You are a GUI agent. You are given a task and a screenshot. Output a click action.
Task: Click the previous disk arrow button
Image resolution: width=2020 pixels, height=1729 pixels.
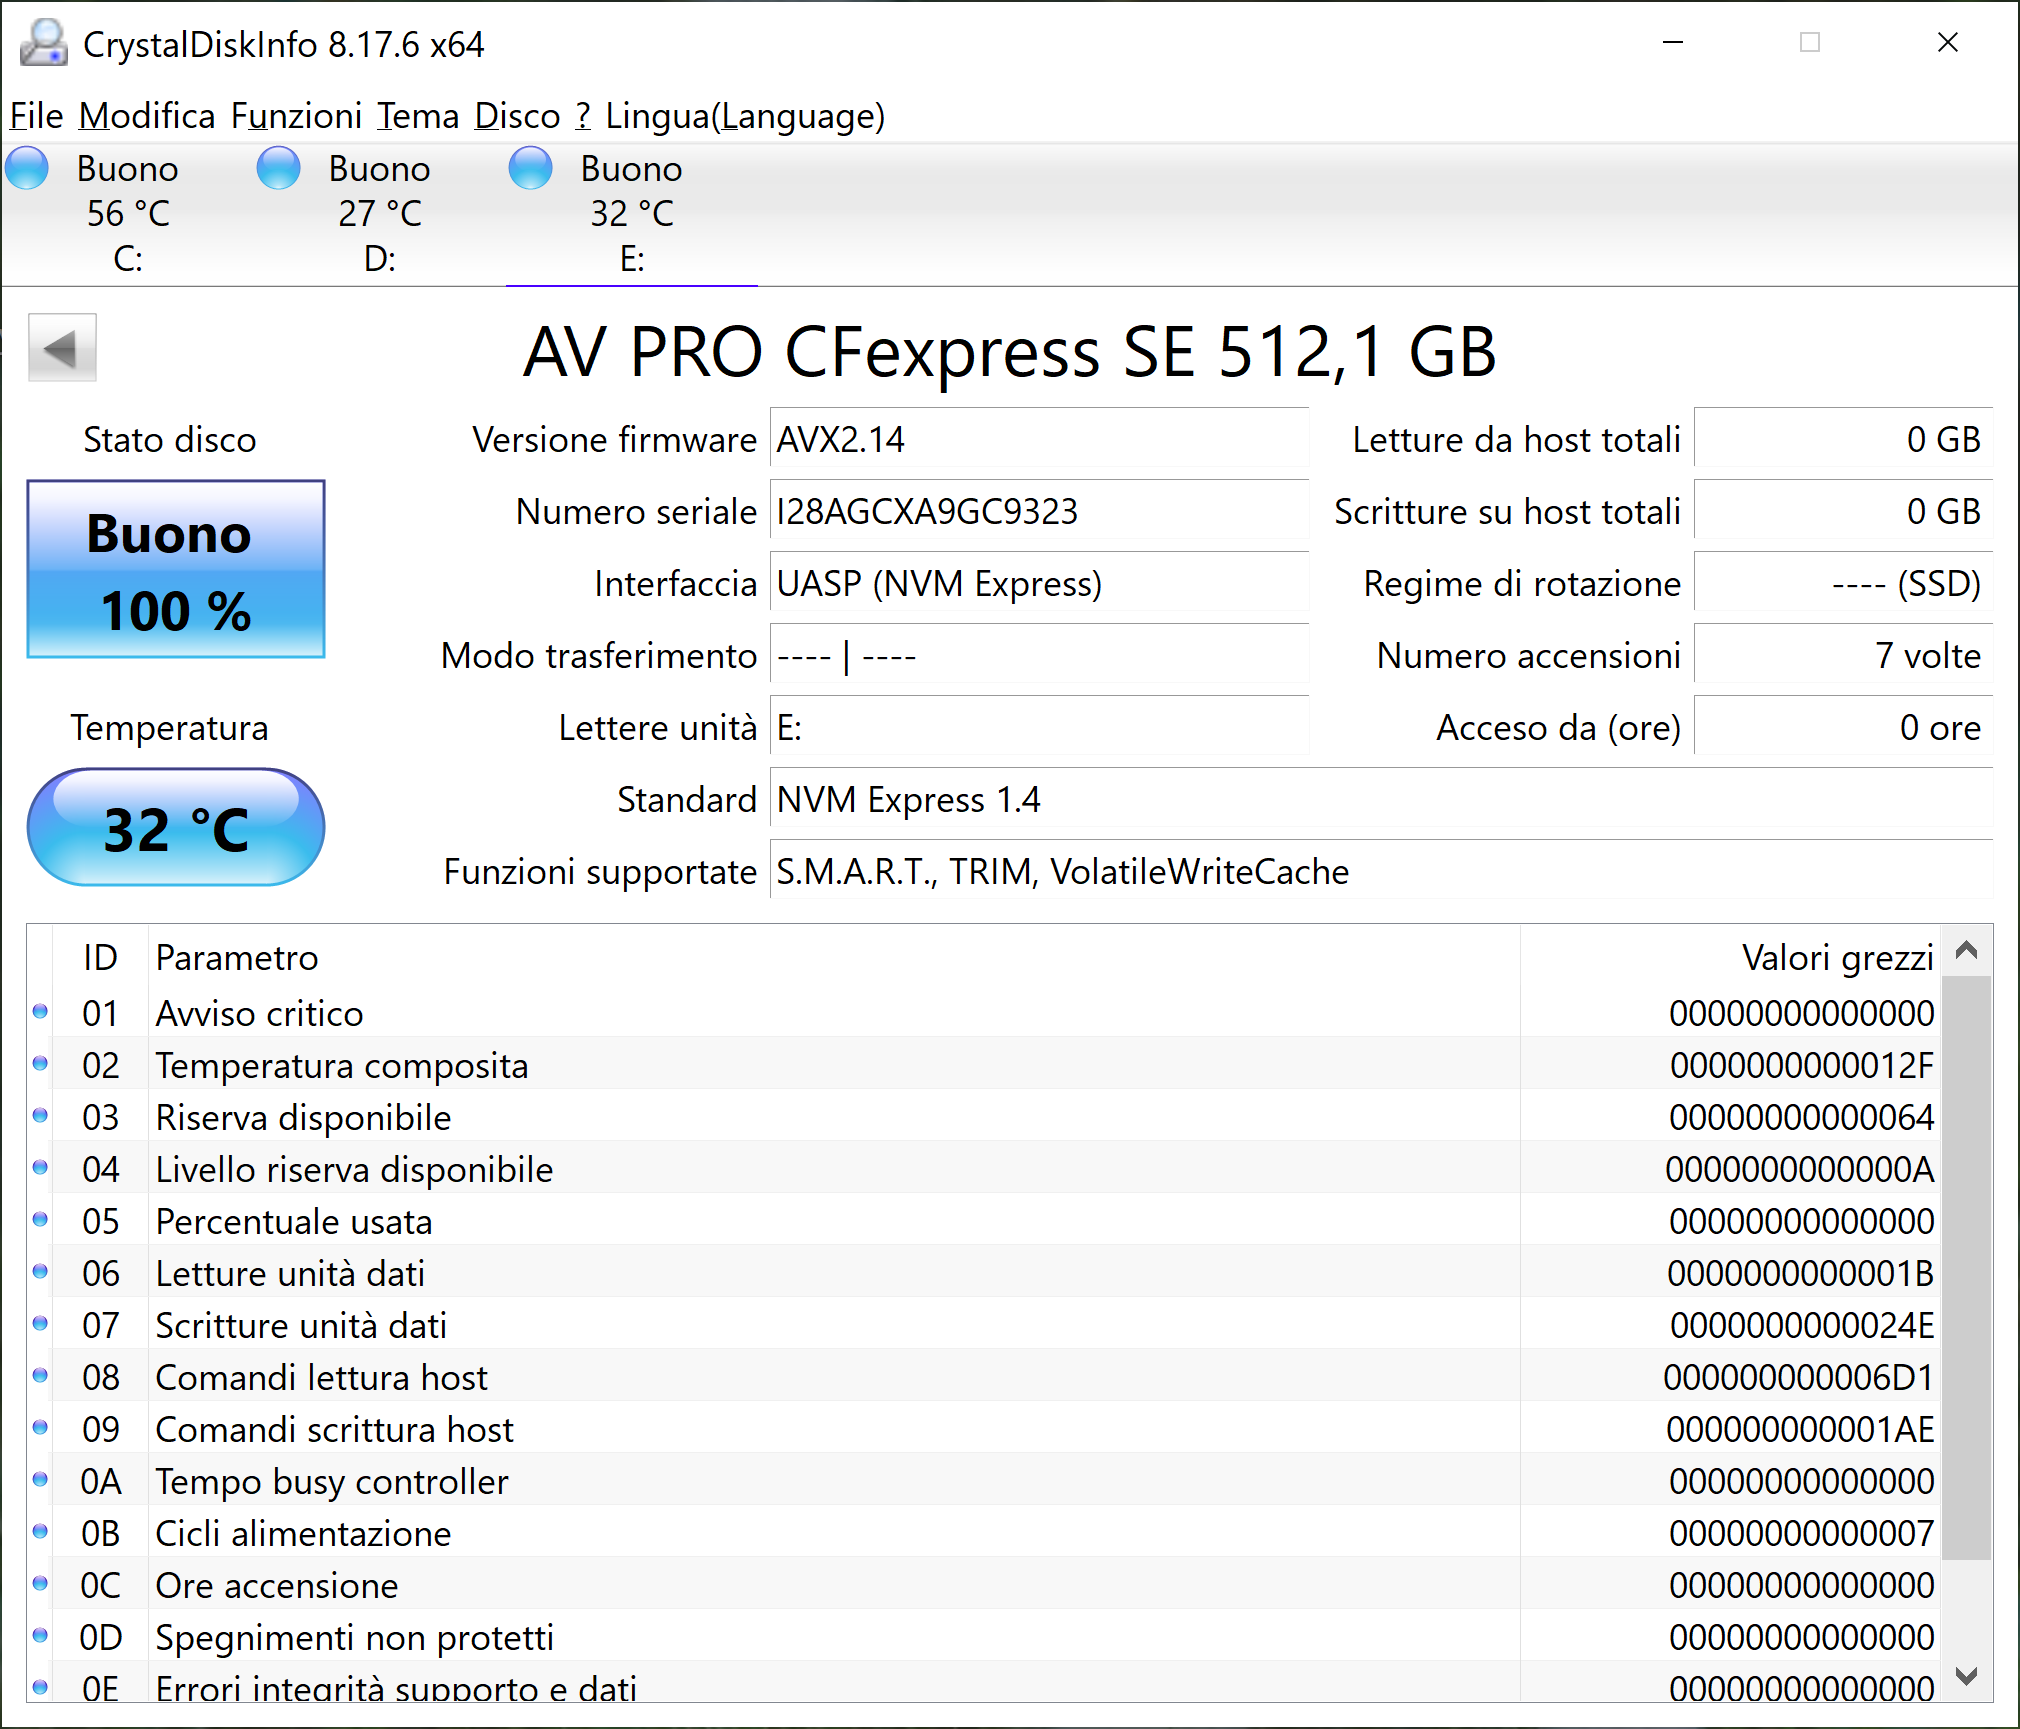pyautogui.click(x=62, y=348)
